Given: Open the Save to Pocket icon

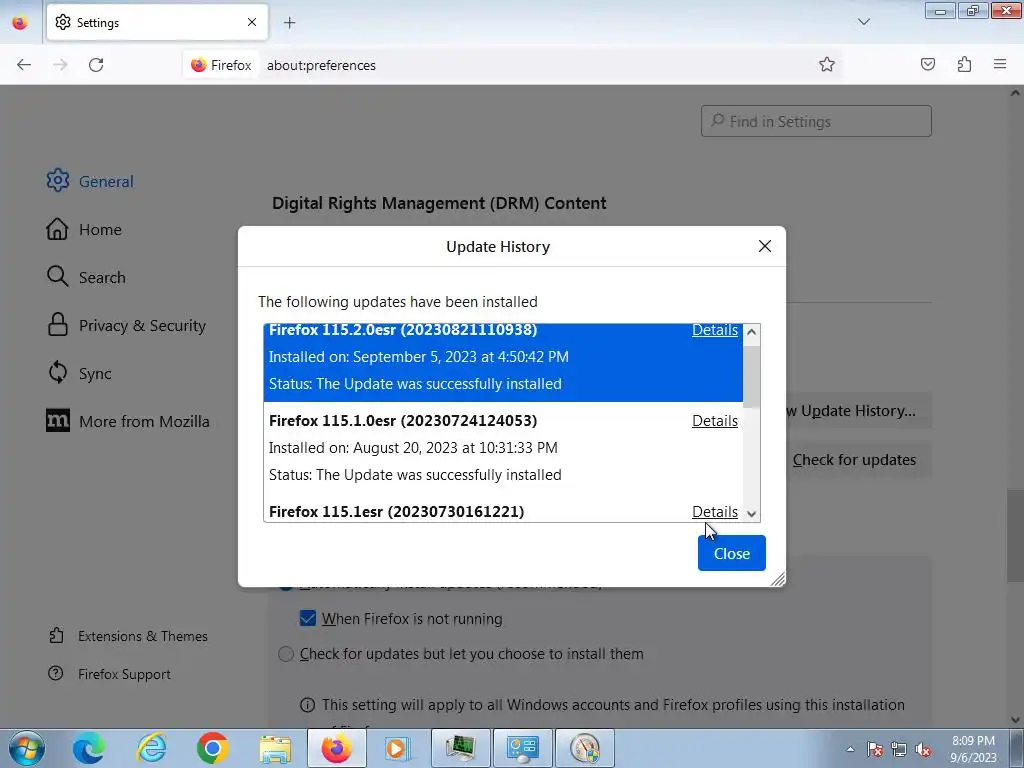Looking at the screenshot, I should click(927, 64).
